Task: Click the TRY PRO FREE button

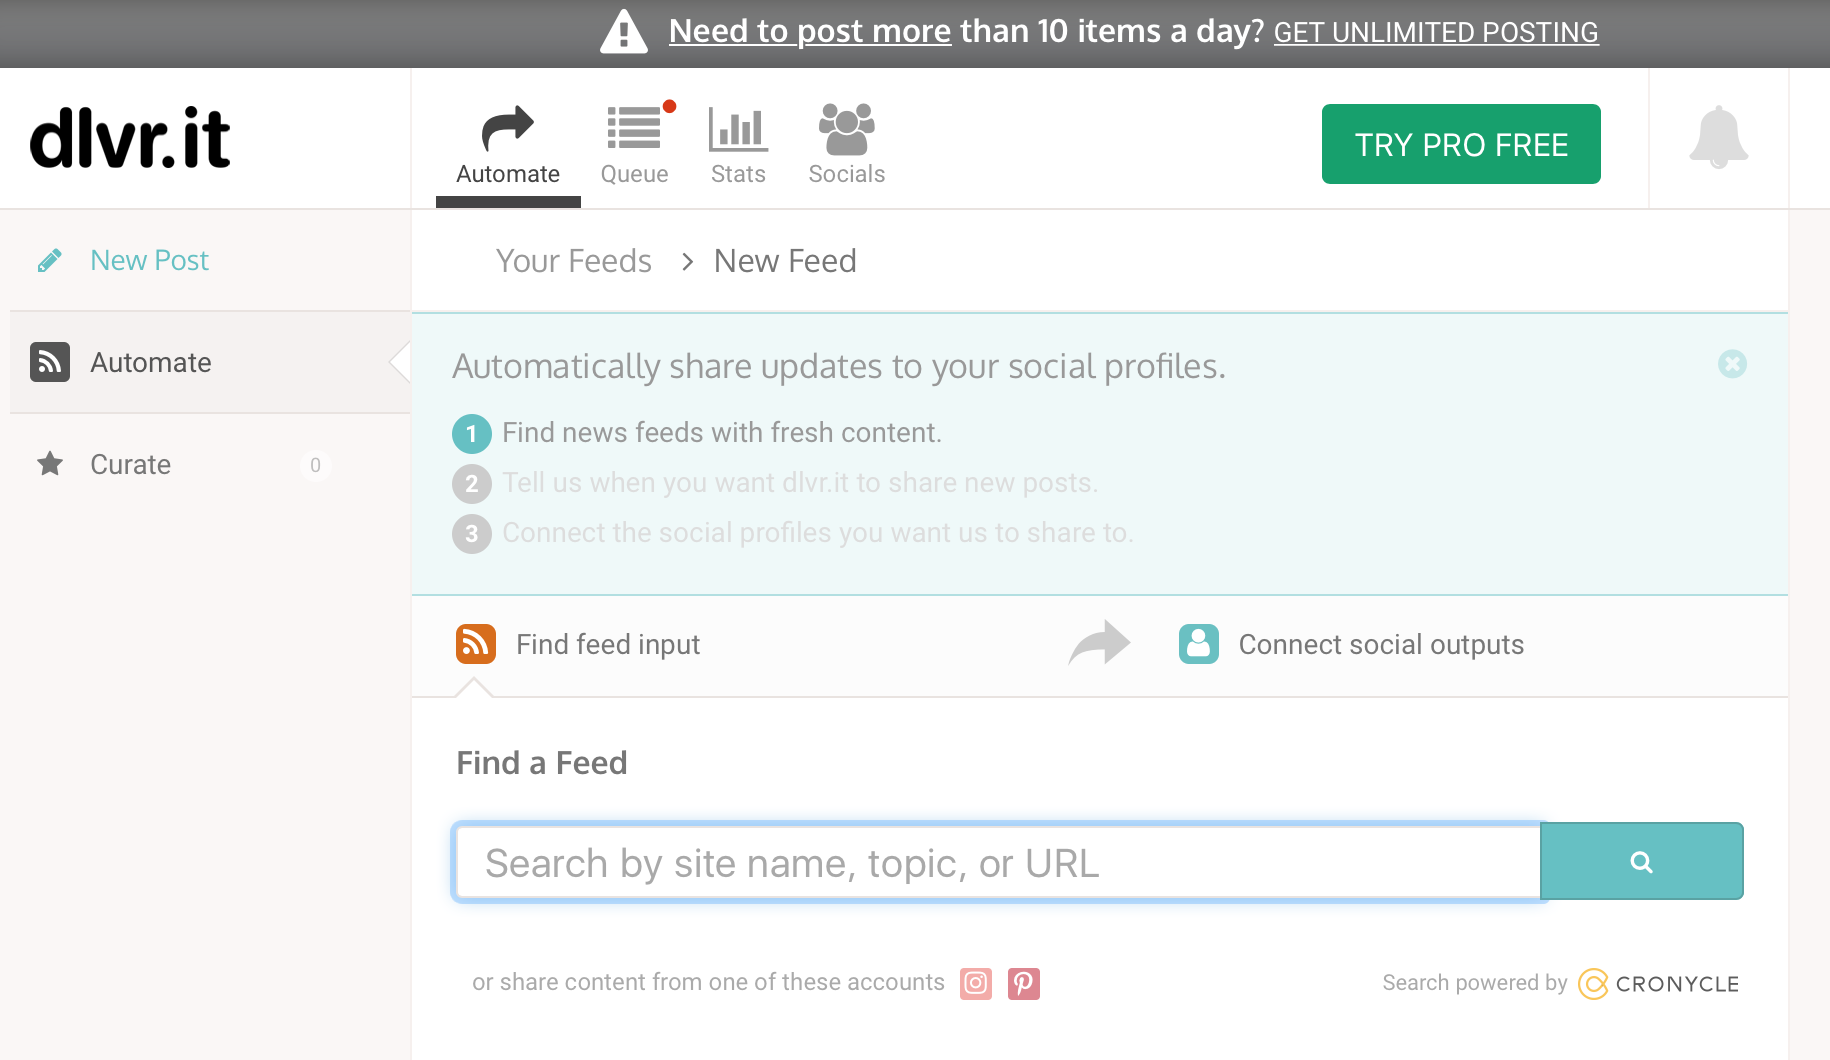Action: 1461,144
